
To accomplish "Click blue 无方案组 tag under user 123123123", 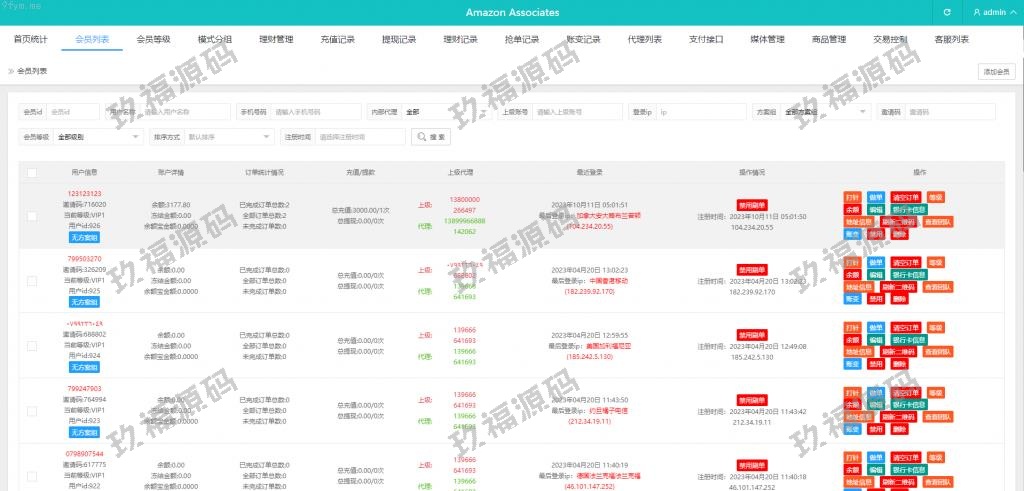I will 86,239.
